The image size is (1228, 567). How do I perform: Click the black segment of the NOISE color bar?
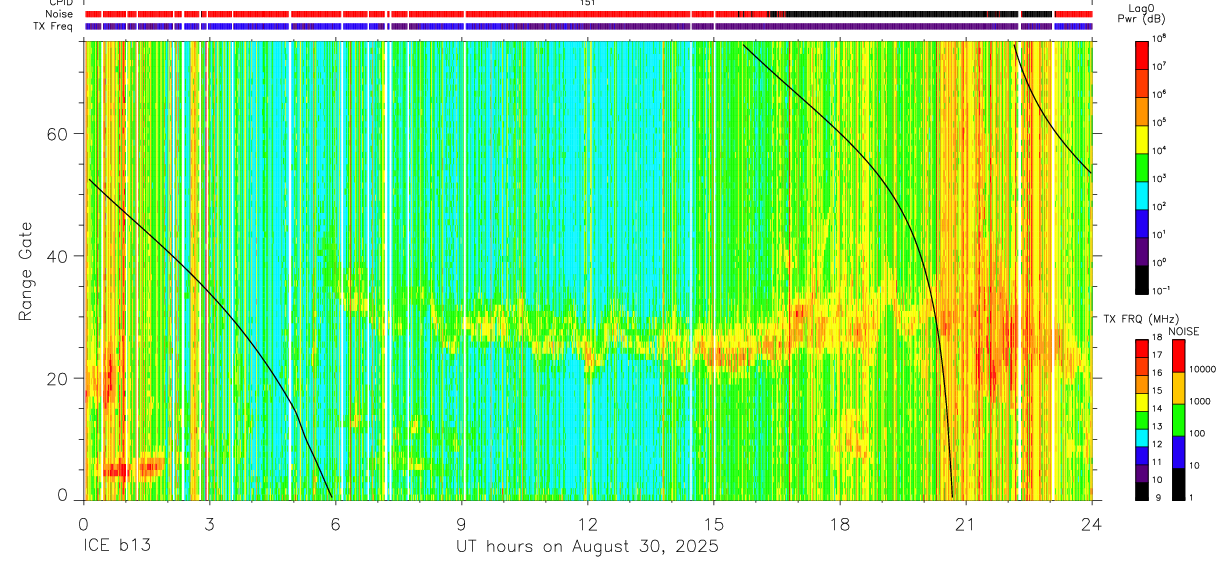[1180, 484]
